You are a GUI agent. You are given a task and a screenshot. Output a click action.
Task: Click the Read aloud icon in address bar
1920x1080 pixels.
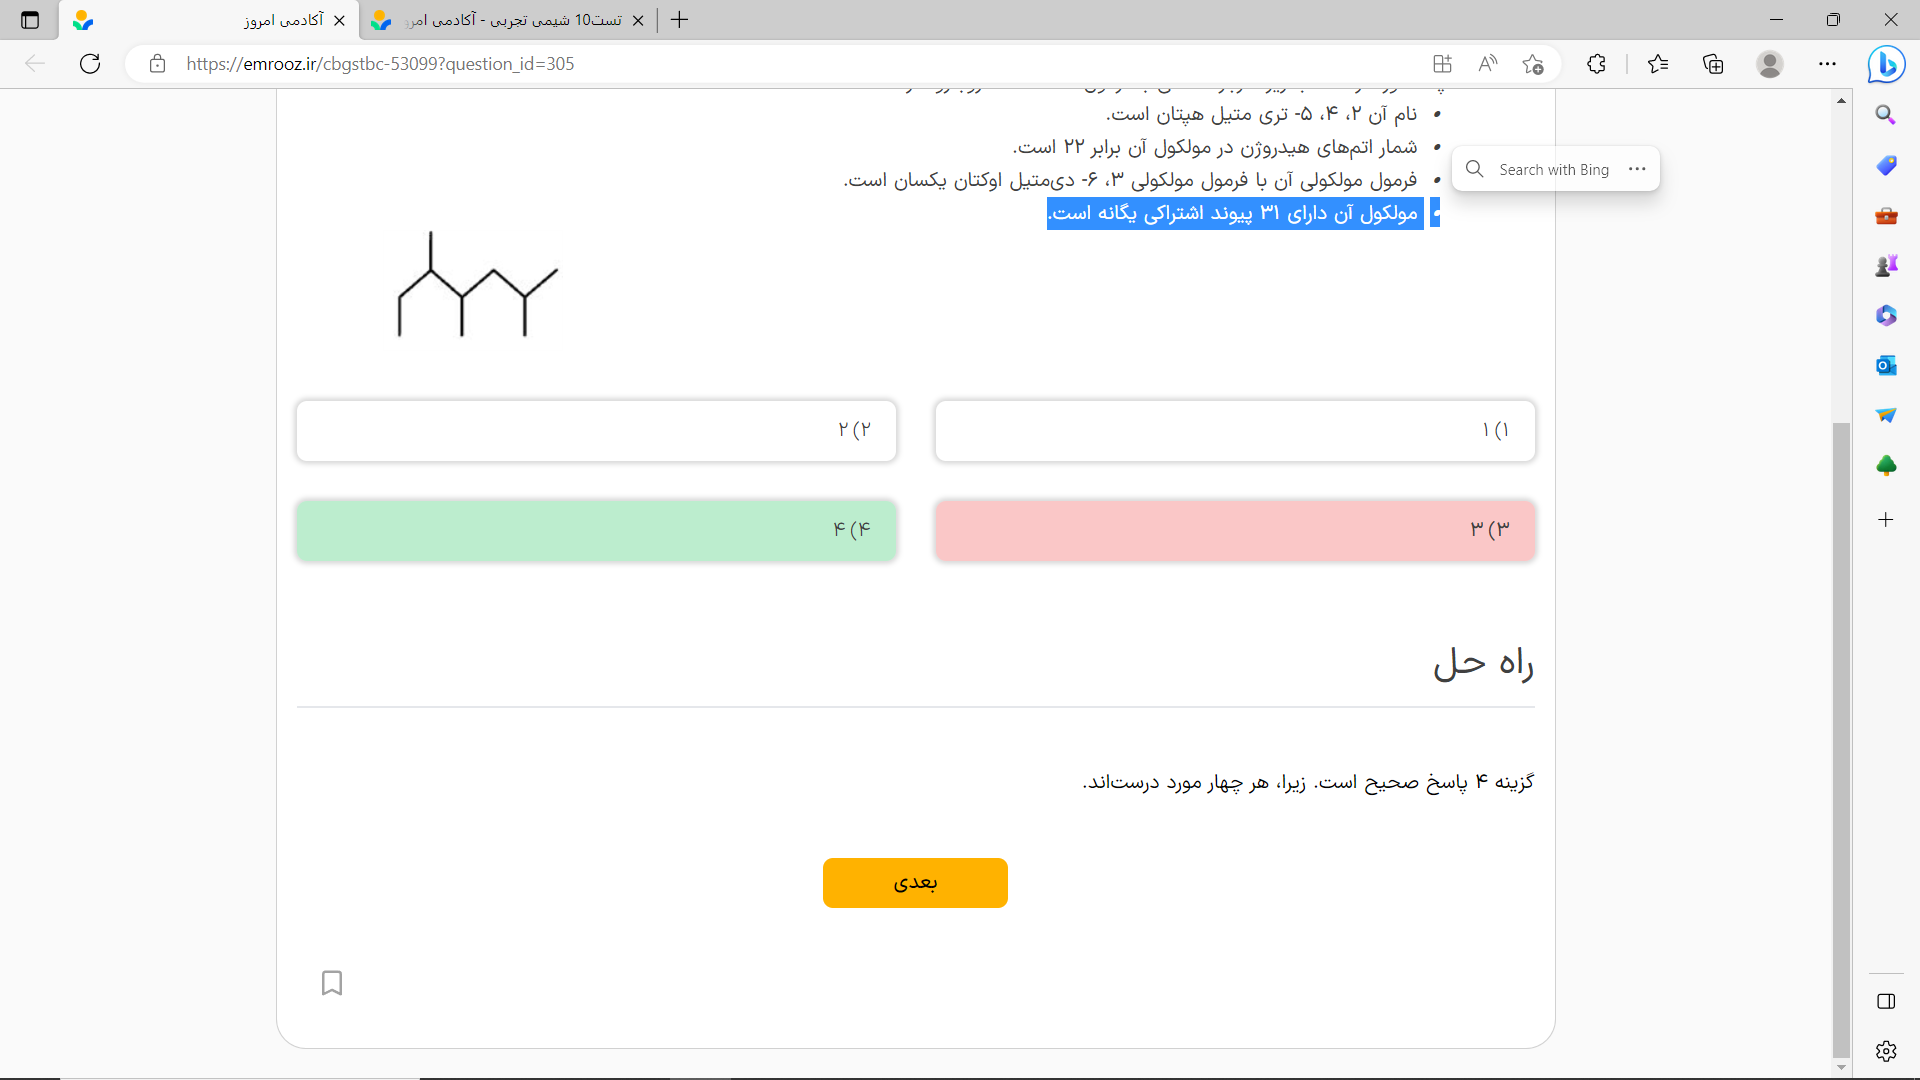pos(1488,64)
